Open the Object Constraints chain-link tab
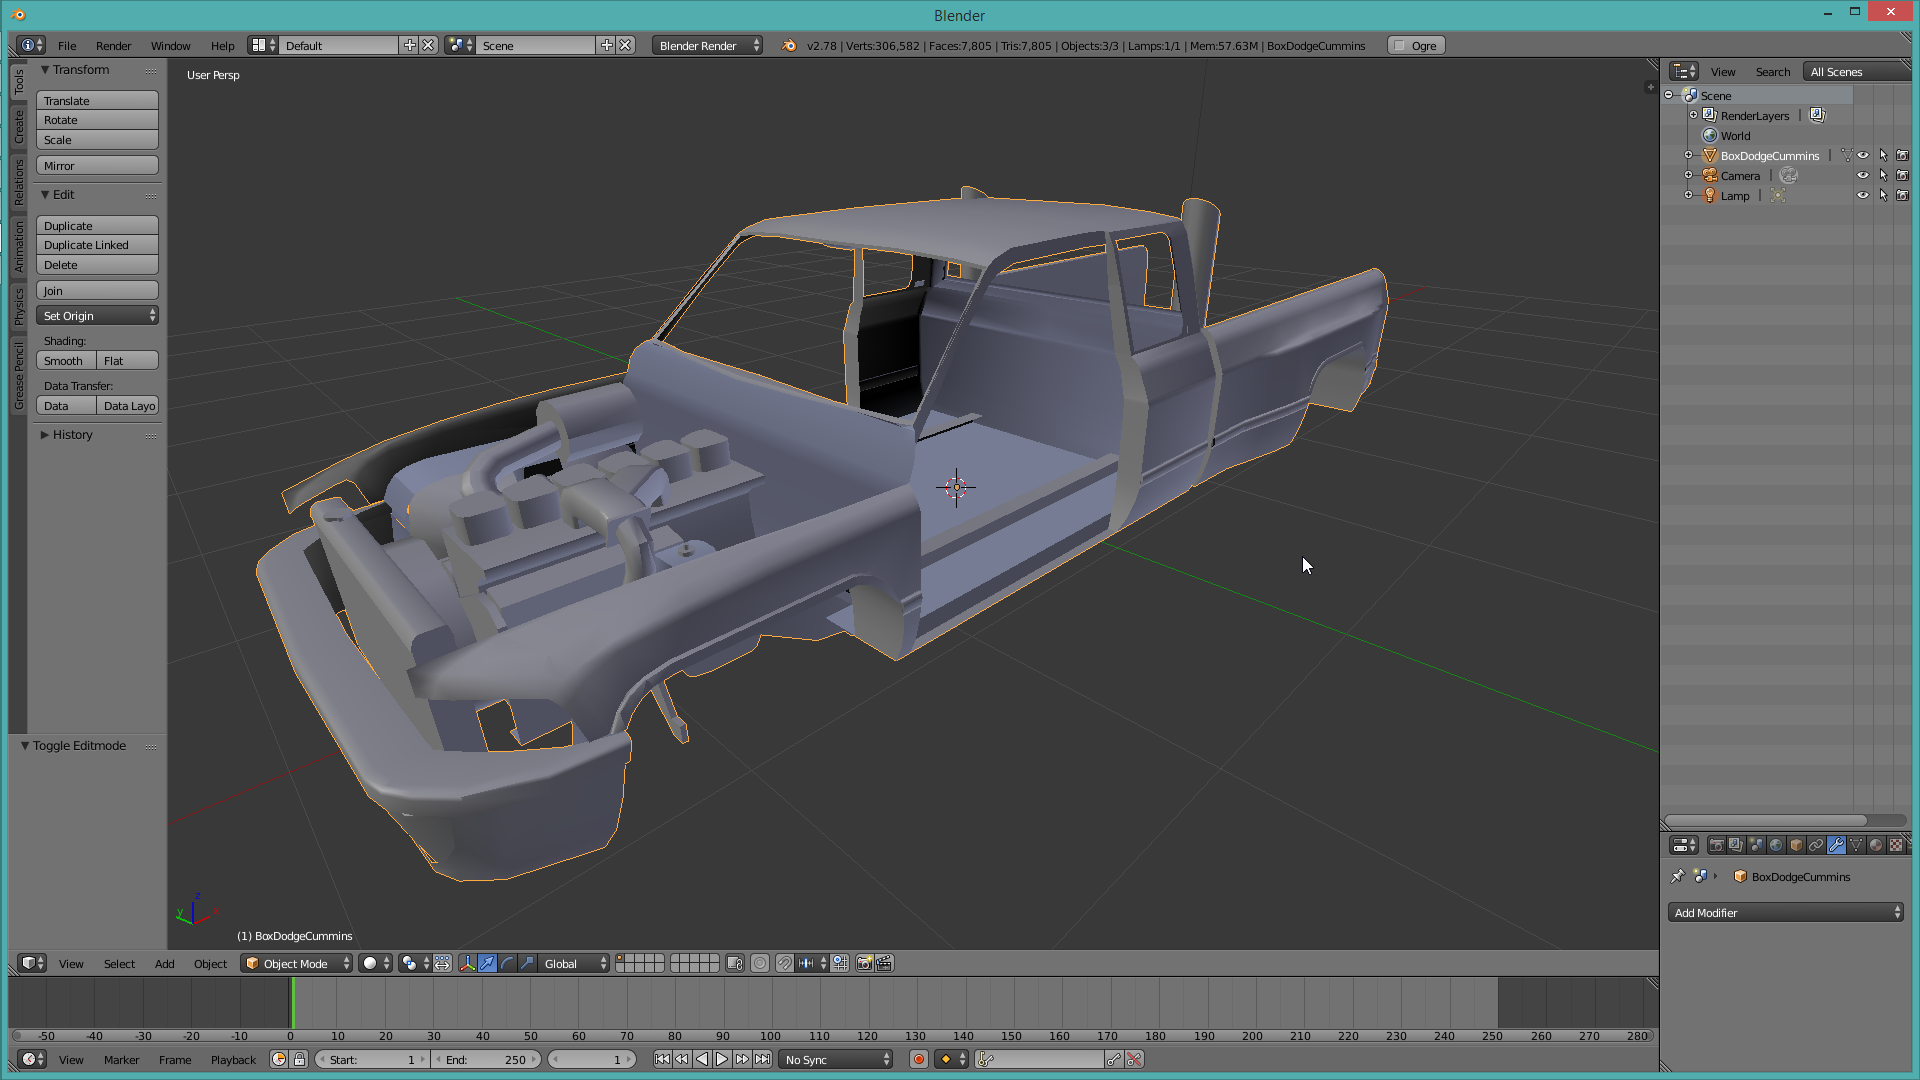Viewport: 1920px width, 1080px height. pos(1816,845)
